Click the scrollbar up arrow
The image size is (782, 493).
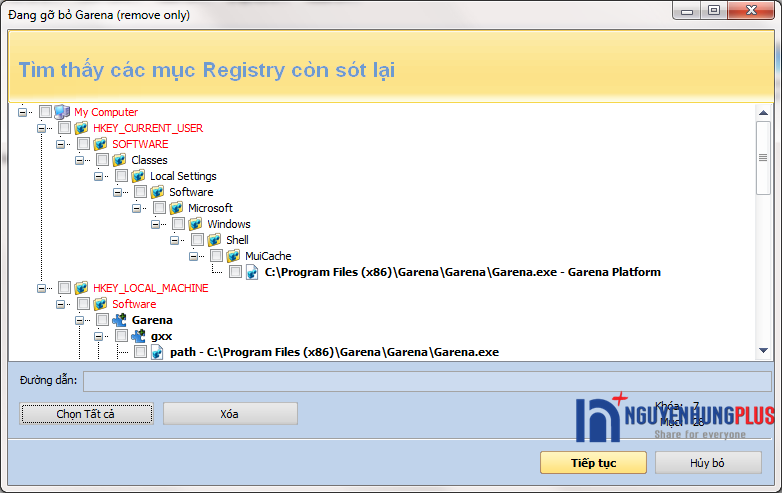point(764,113)
